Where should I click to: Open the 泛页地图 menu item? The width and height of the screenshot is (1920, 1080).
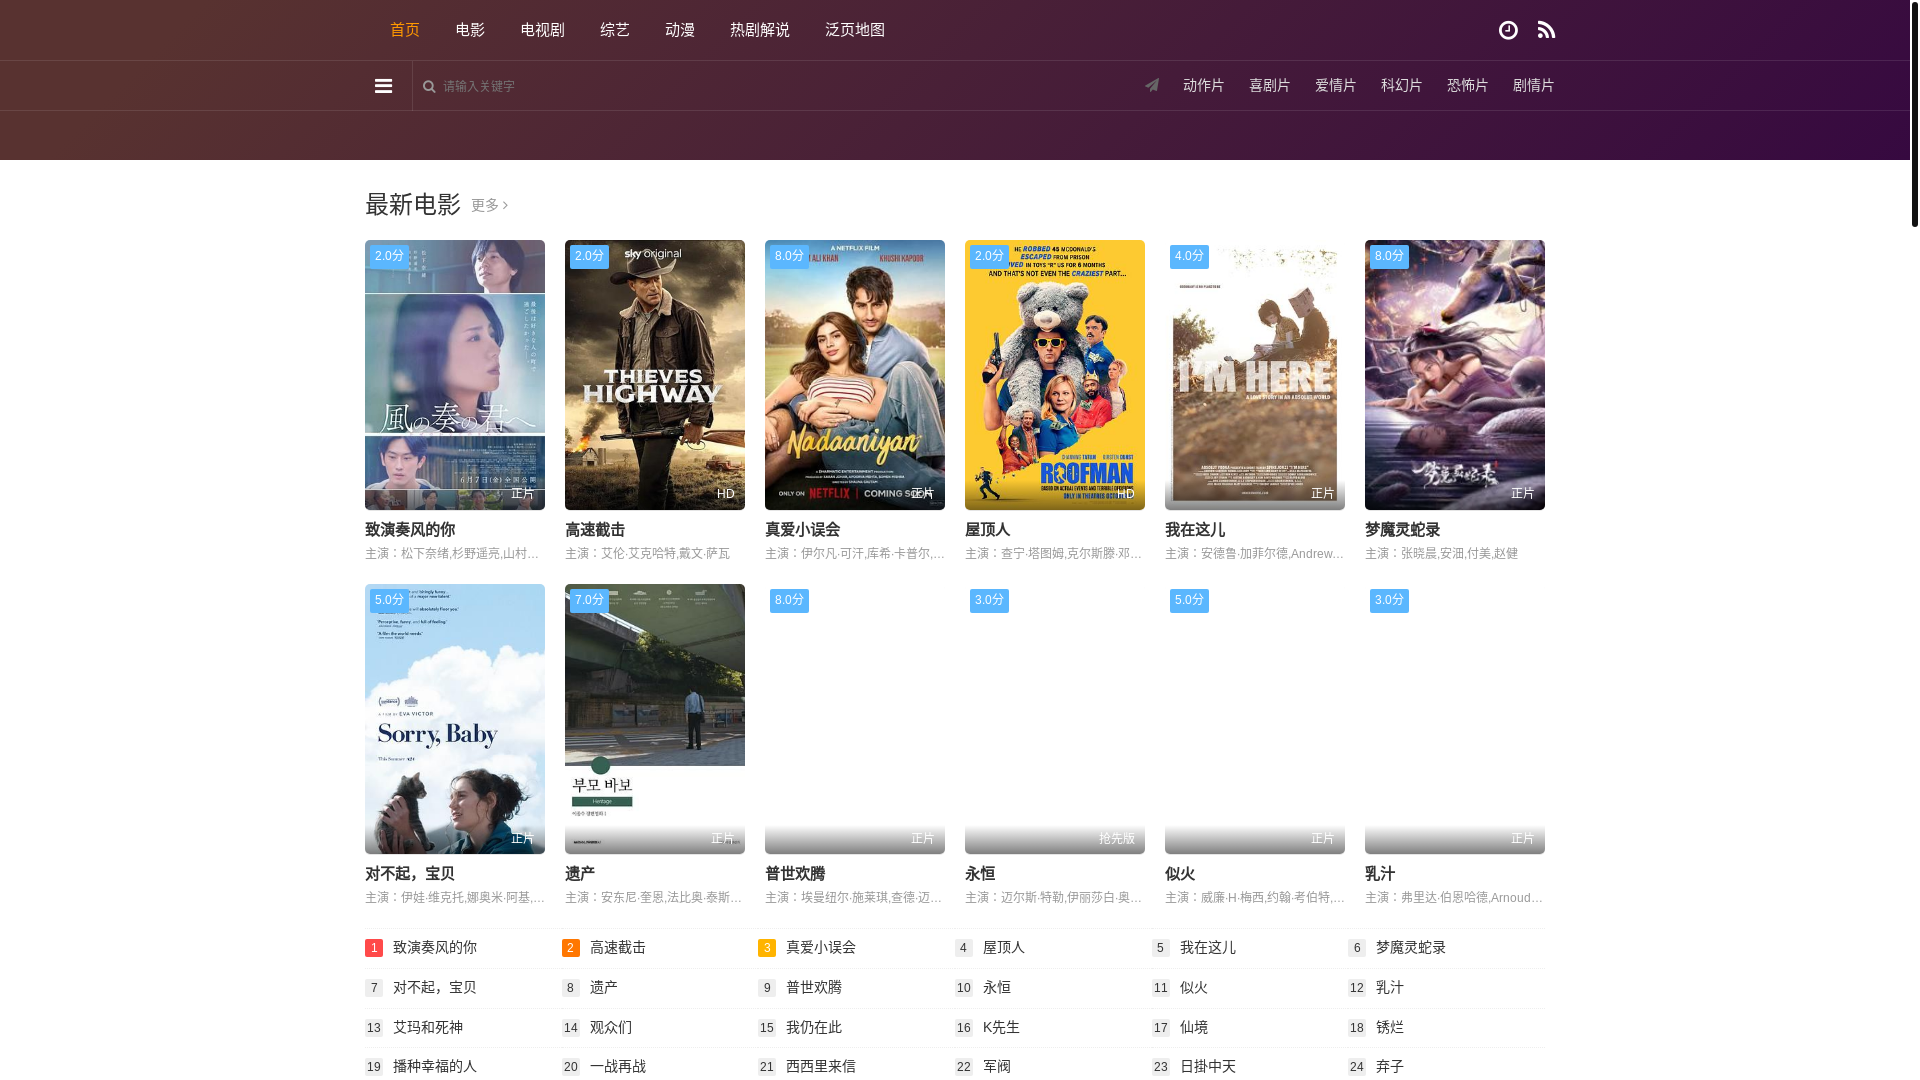(x=855, y=30)
